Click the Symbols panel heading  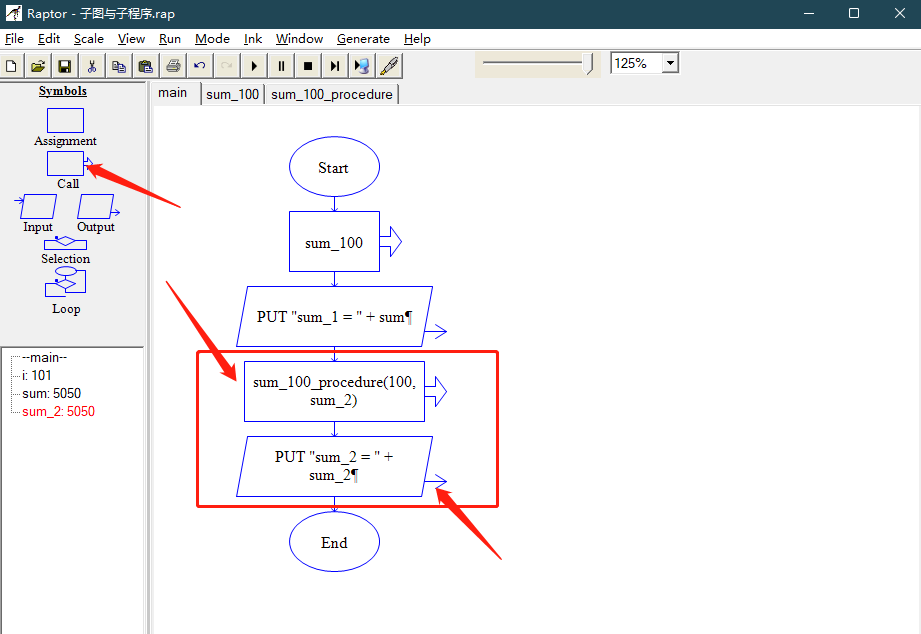click(63, 91)
